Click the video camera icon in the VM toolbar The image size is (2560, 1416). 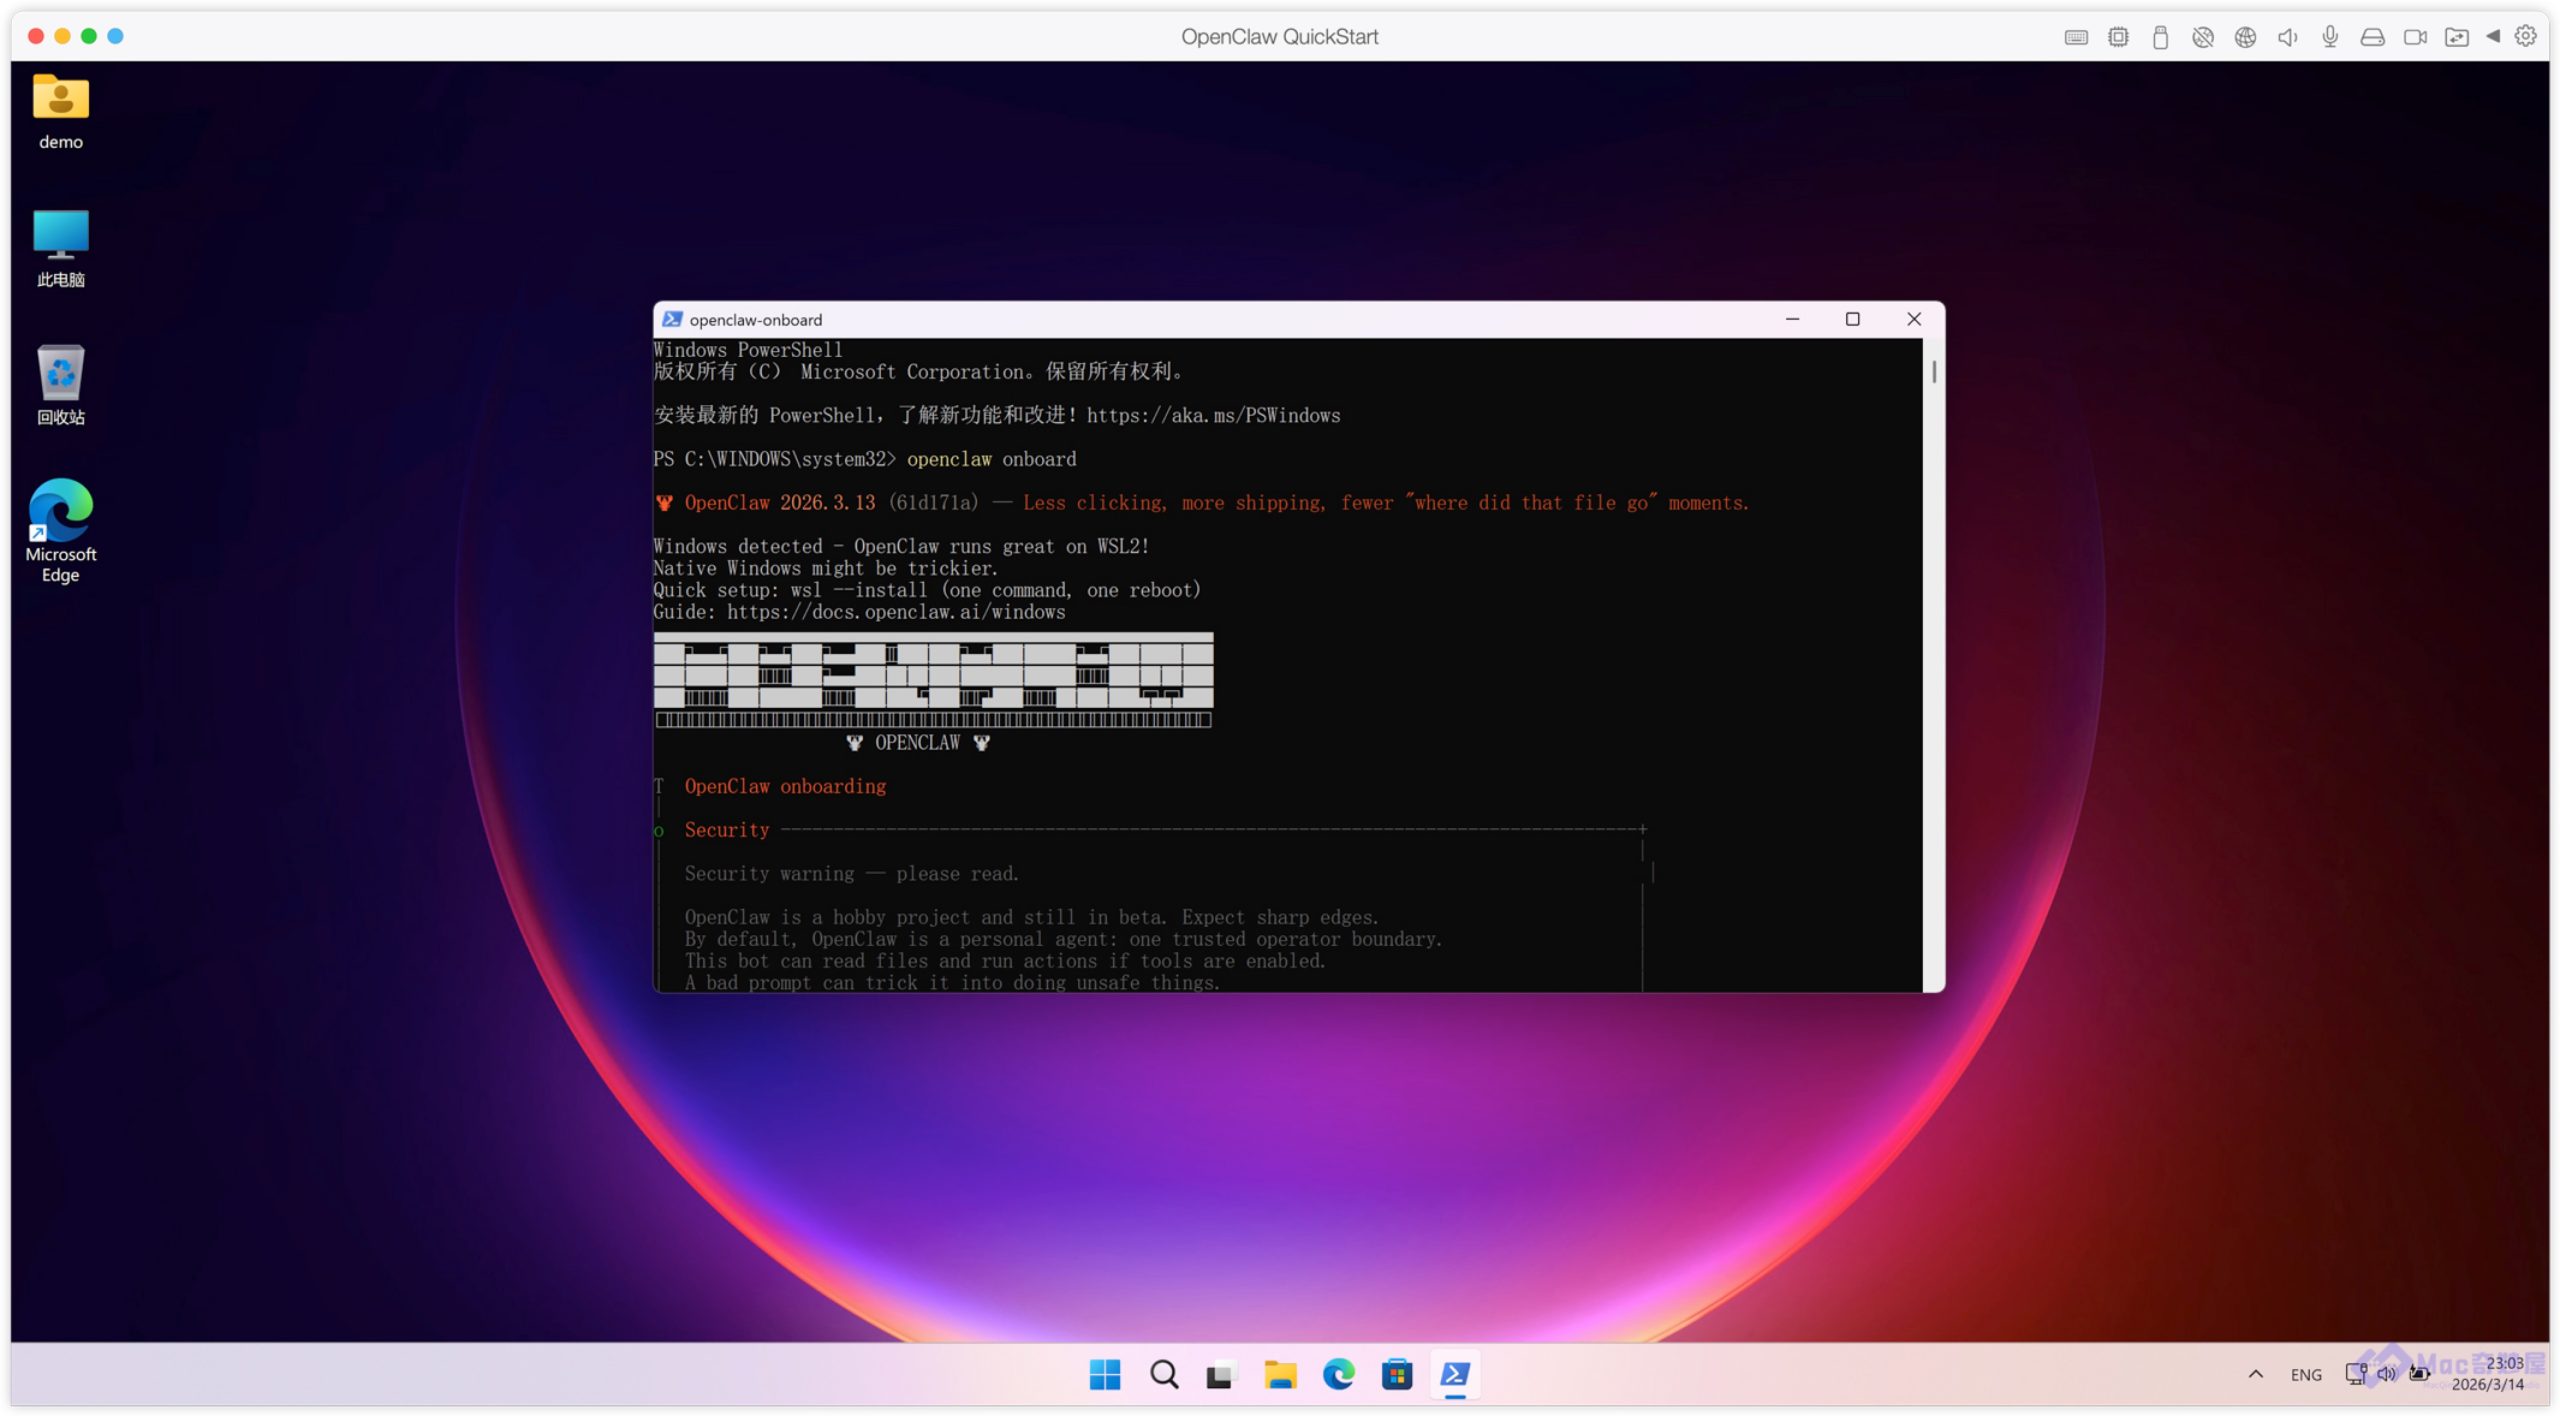2415,37
